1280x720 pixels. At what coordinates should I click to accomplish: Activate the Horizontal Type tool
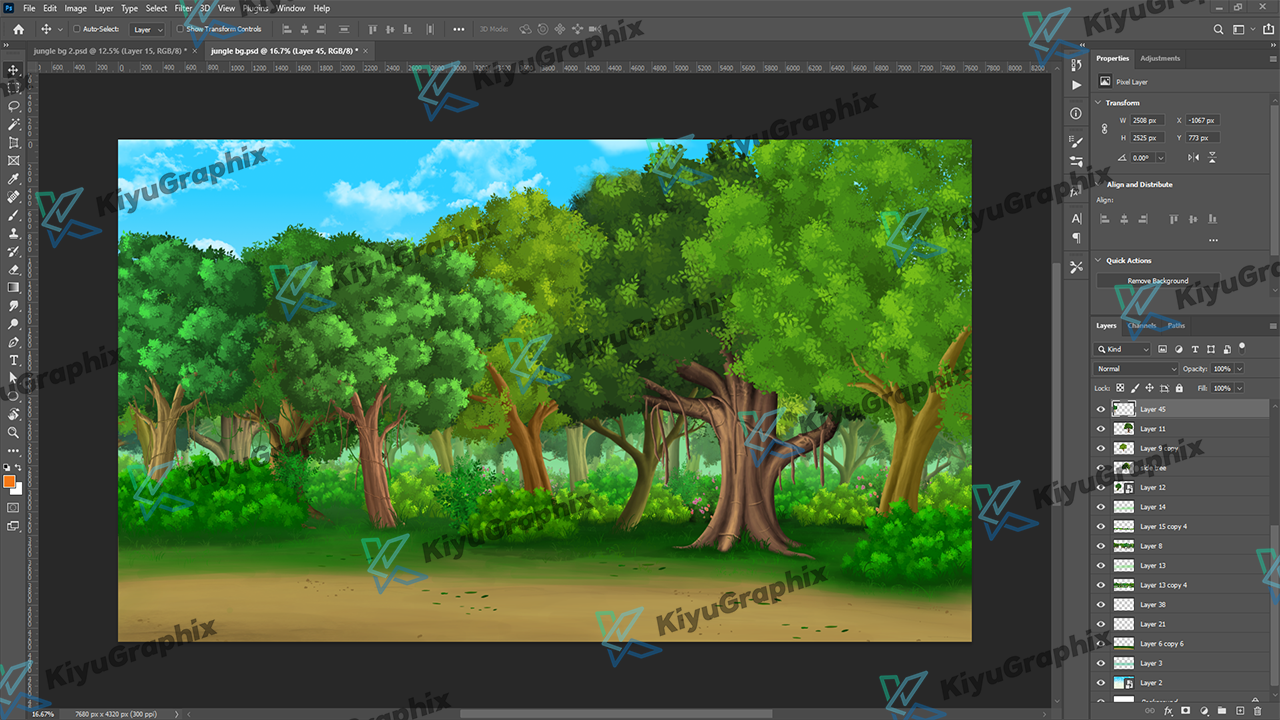14,360
